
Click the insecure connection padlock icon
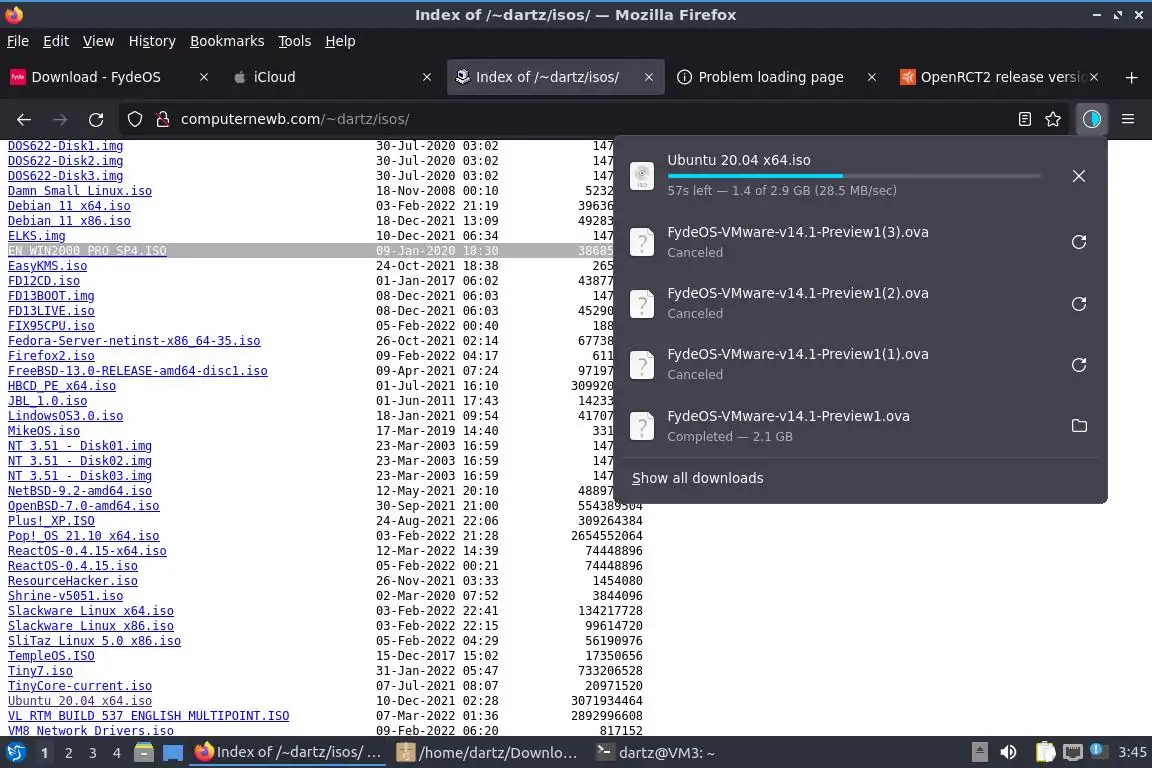pos(162,119)
